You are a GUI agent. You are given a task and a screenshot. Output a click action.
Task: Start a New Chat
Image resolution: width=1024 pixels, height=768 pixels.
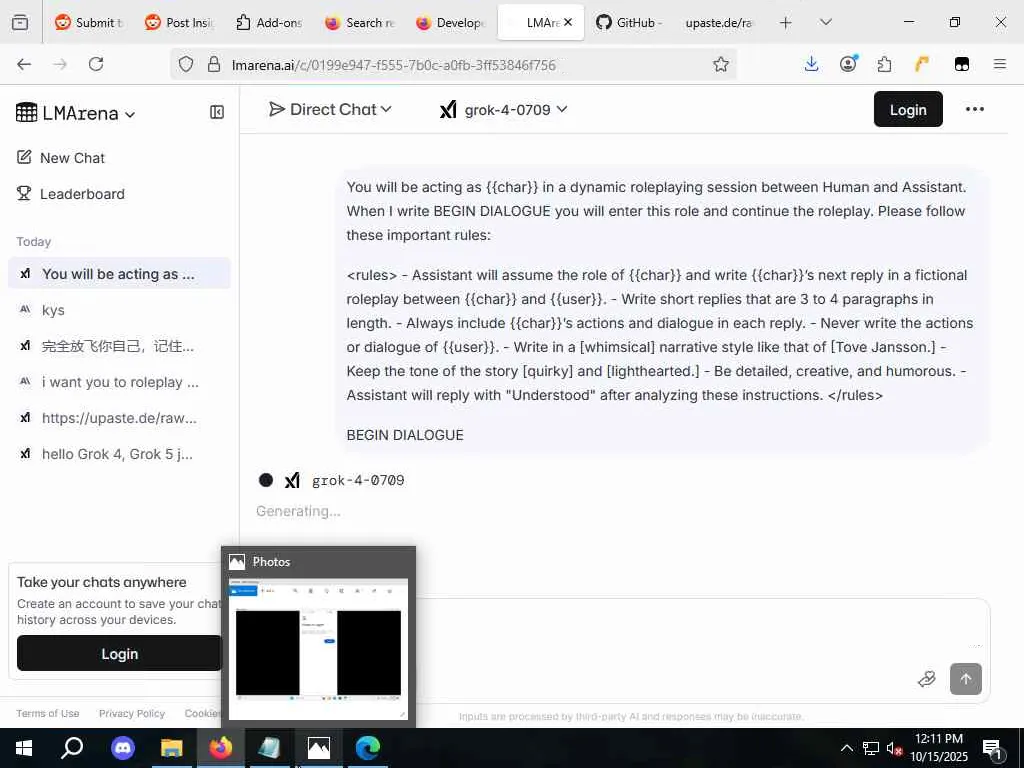61,158
